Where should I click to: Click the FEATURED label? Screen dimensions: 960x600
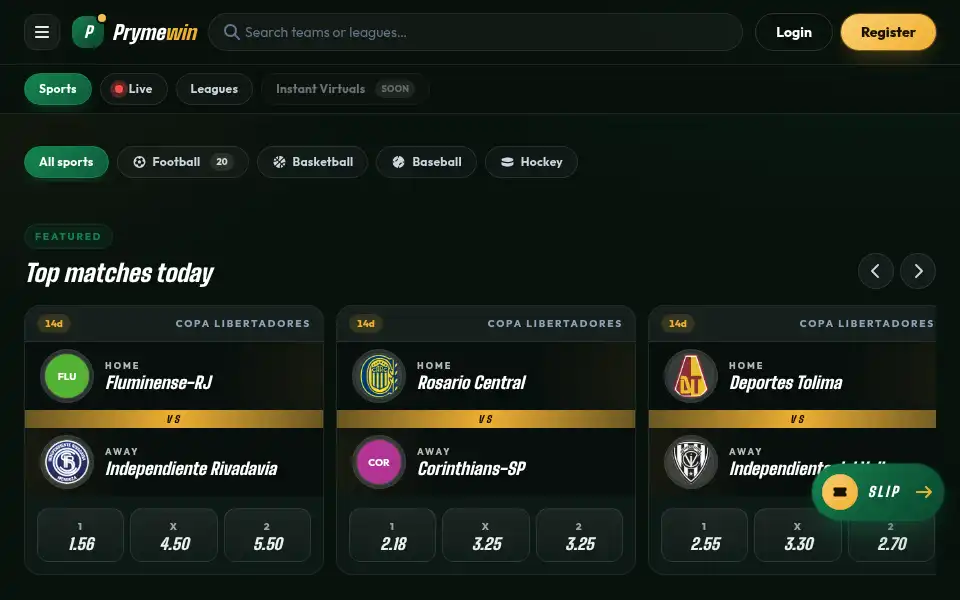click(68, 236)
